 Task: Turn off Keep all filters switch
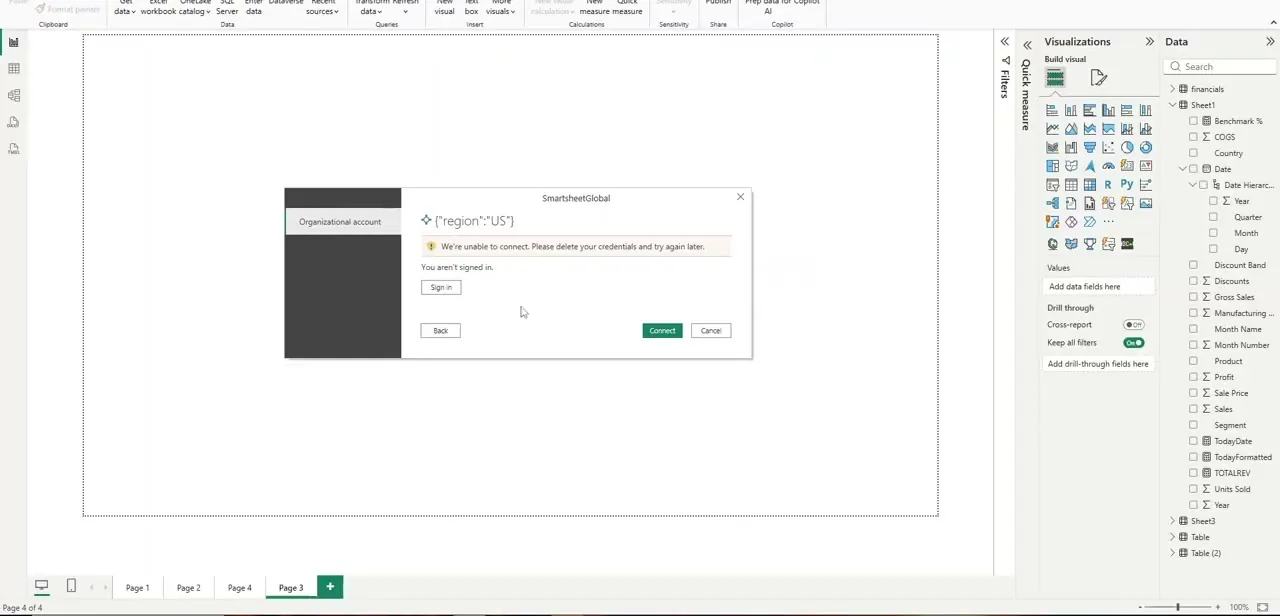pos(1133,343)
